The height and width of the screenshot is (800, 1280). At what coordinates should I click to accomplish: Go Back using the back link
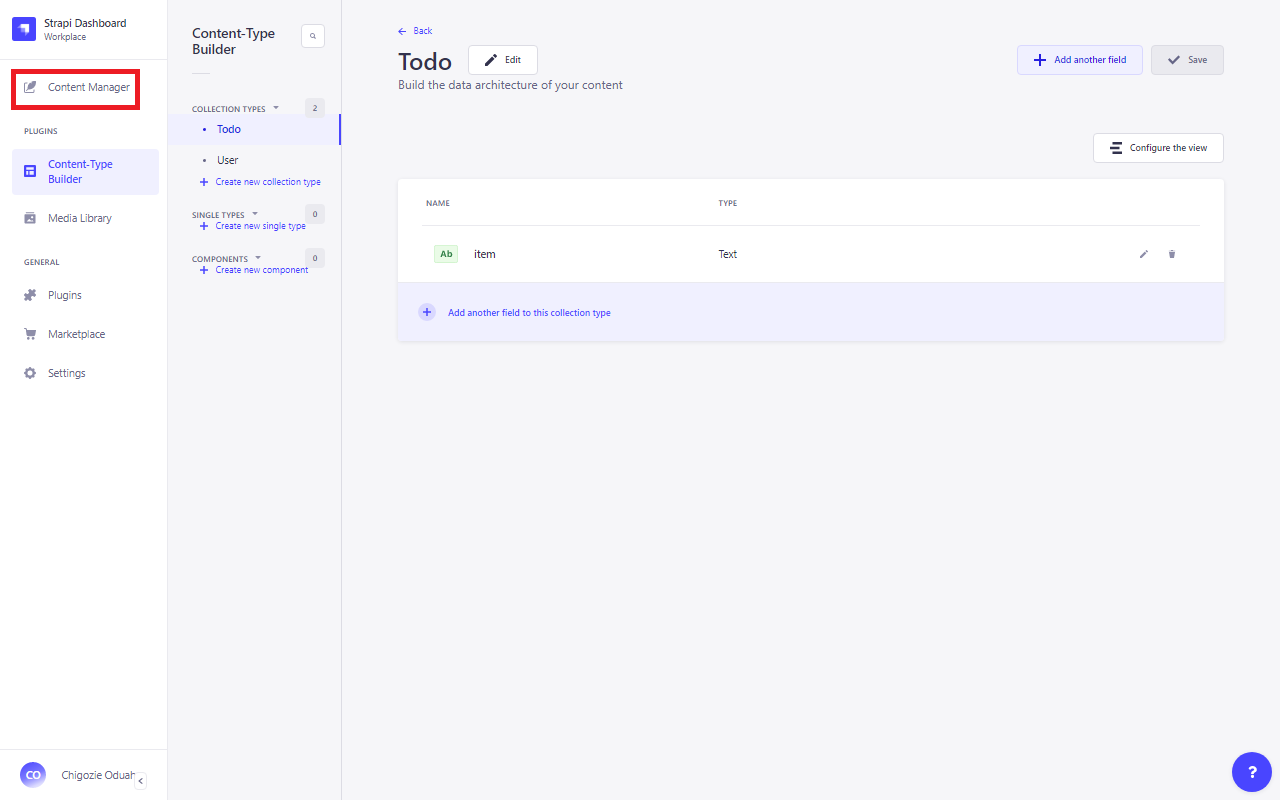(x=416, y=31)
